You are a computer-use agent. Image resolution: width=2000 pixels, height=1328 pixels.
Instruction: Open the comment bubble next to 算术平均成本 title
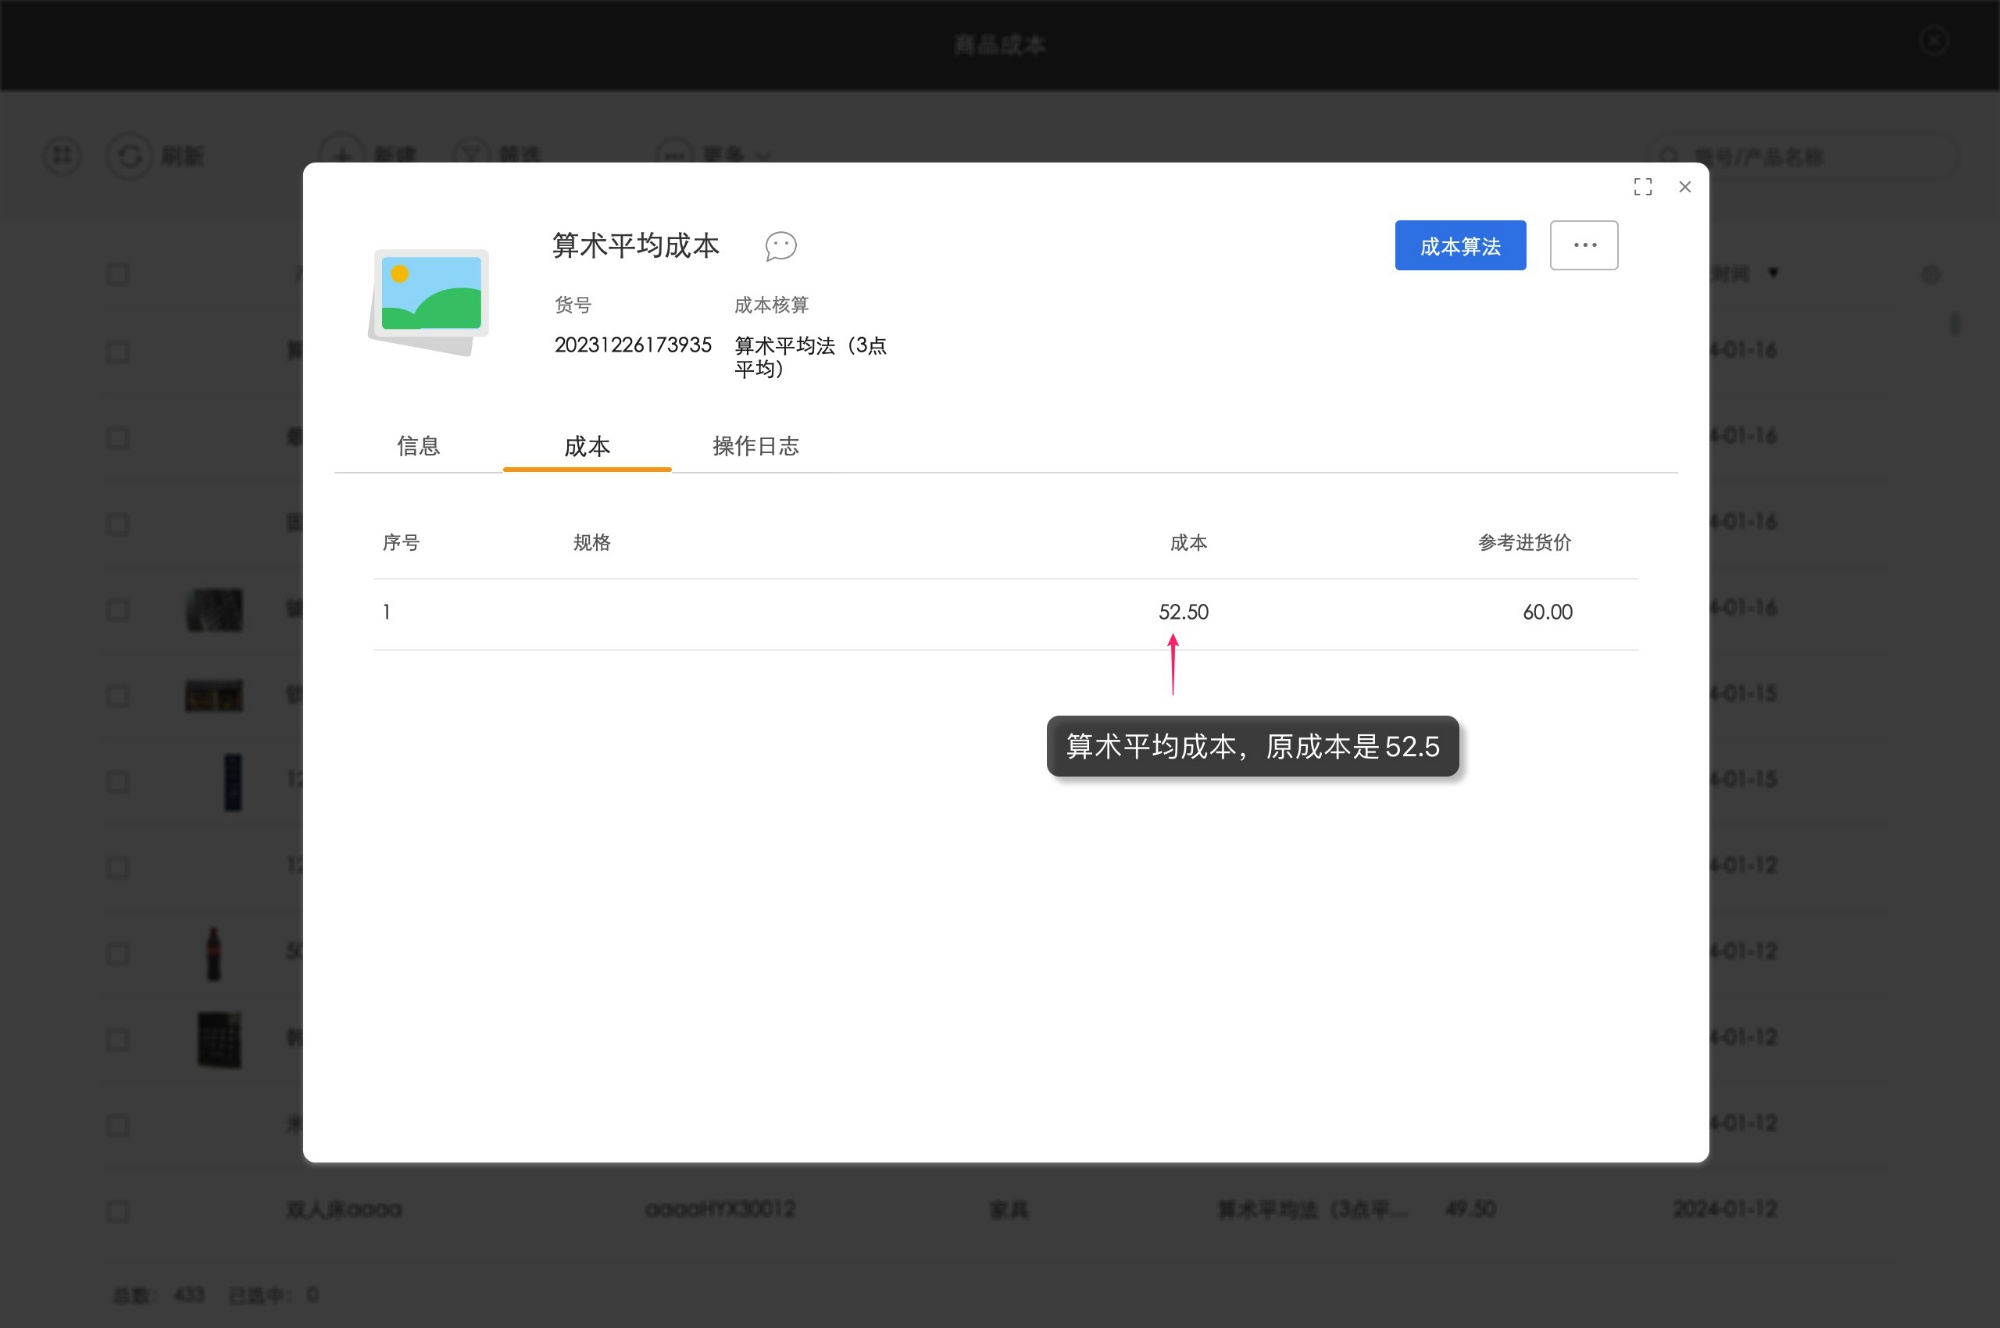coord(782,247)
